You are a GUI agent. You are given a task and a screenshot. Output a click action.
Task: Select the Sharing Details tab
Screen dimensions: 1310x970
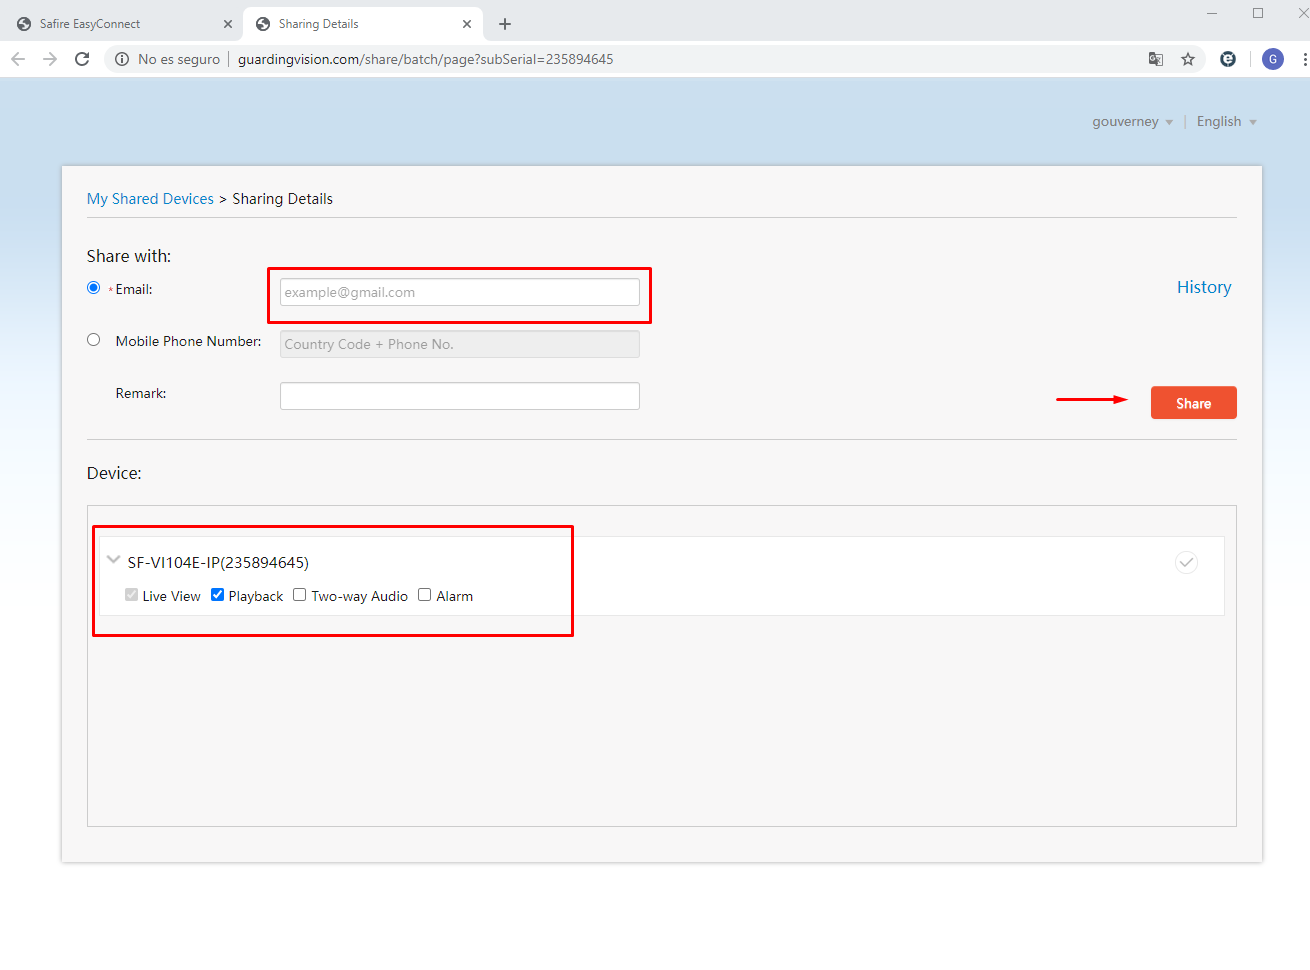[364, 24]
